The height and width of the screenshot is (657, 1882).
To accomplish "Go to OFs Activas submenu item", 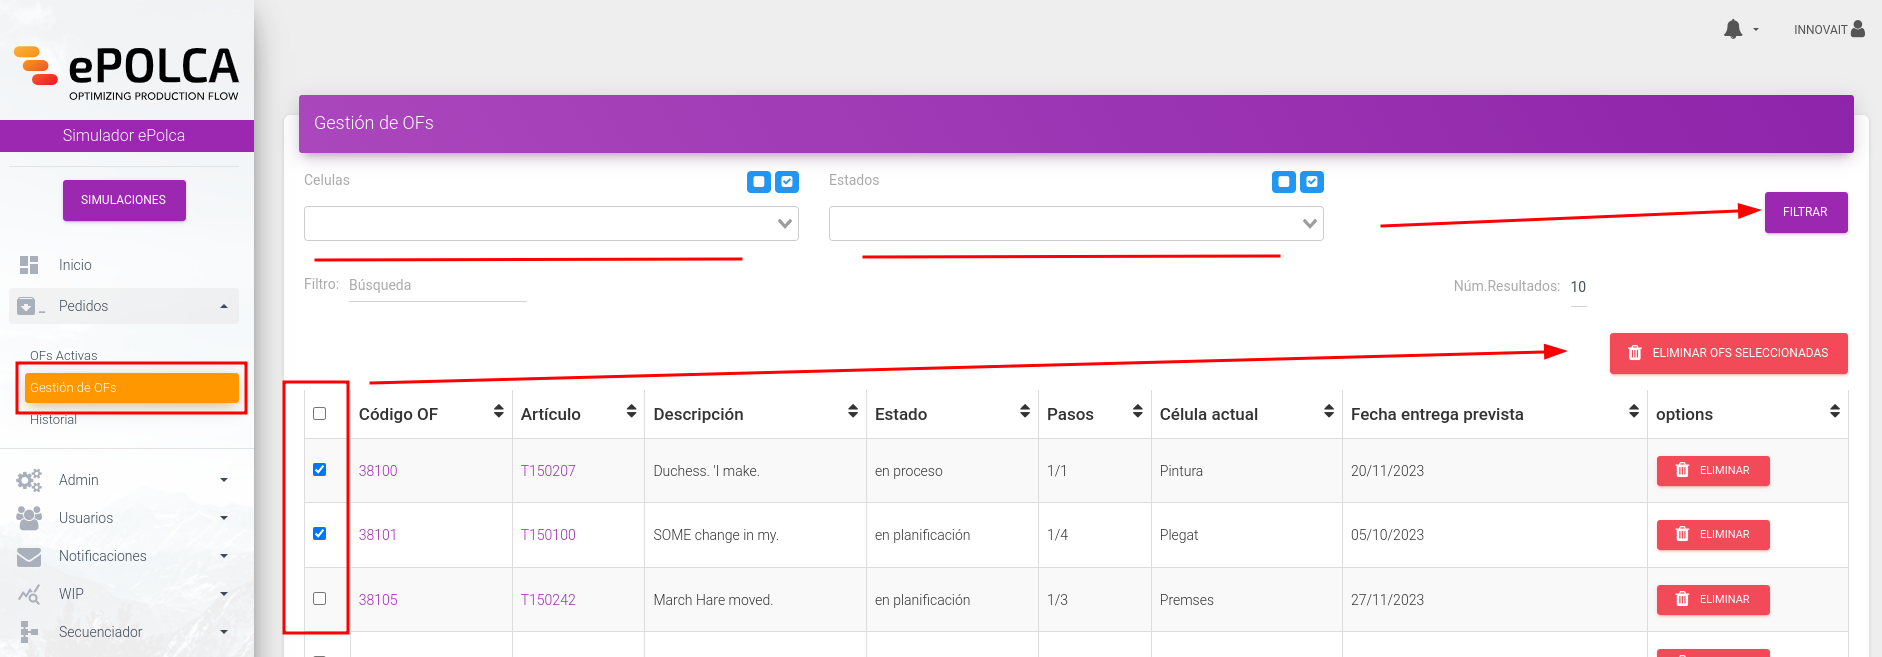I will (64, 355).
